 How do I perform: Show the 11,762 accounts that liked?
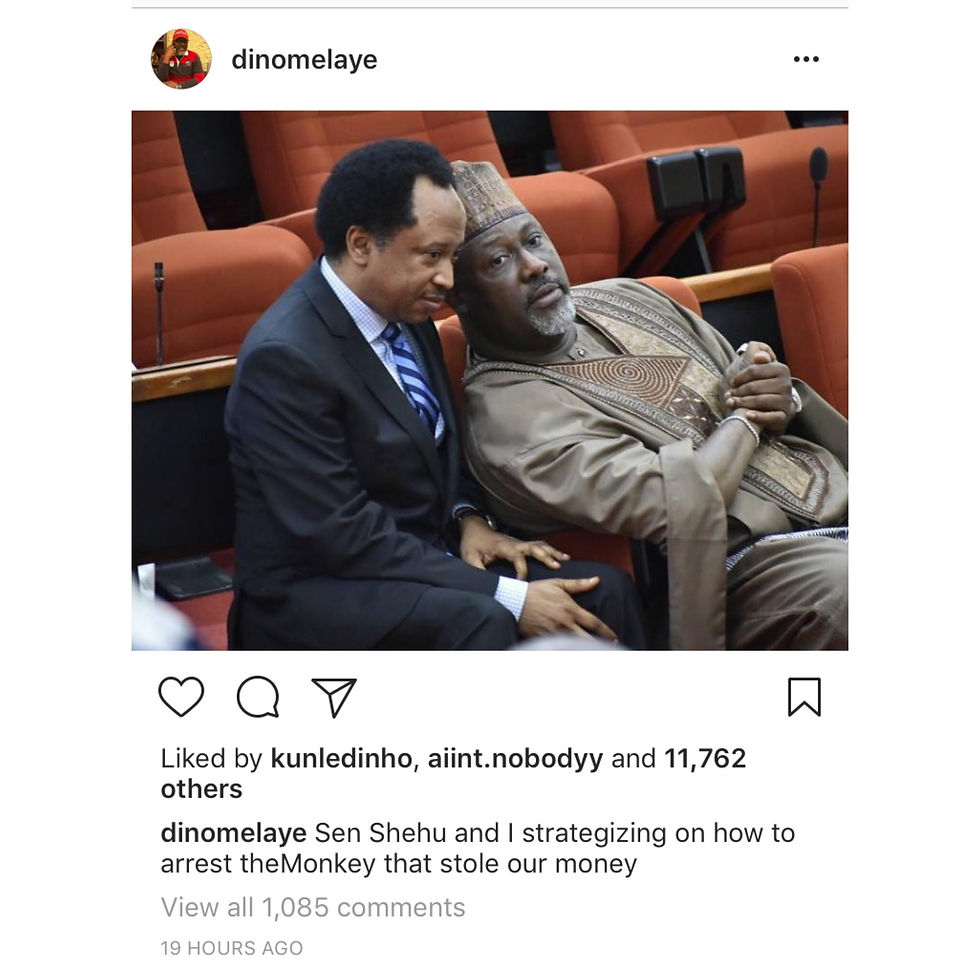tap(705, 759)
